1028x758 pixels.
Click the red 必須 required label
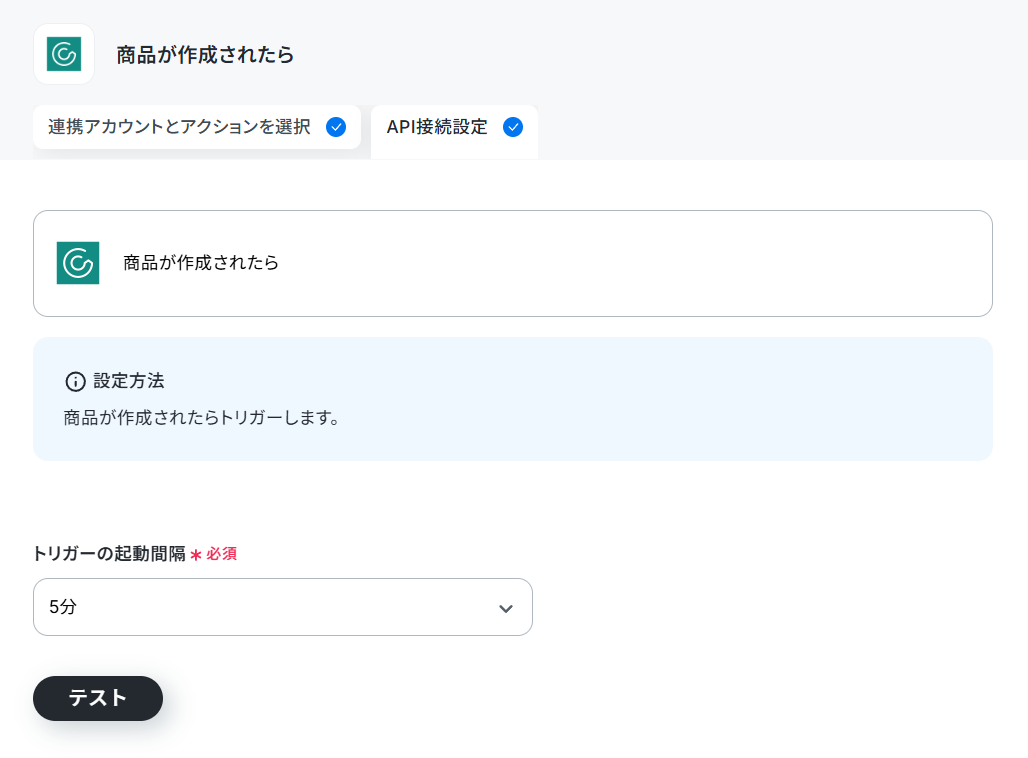[222, 554]
